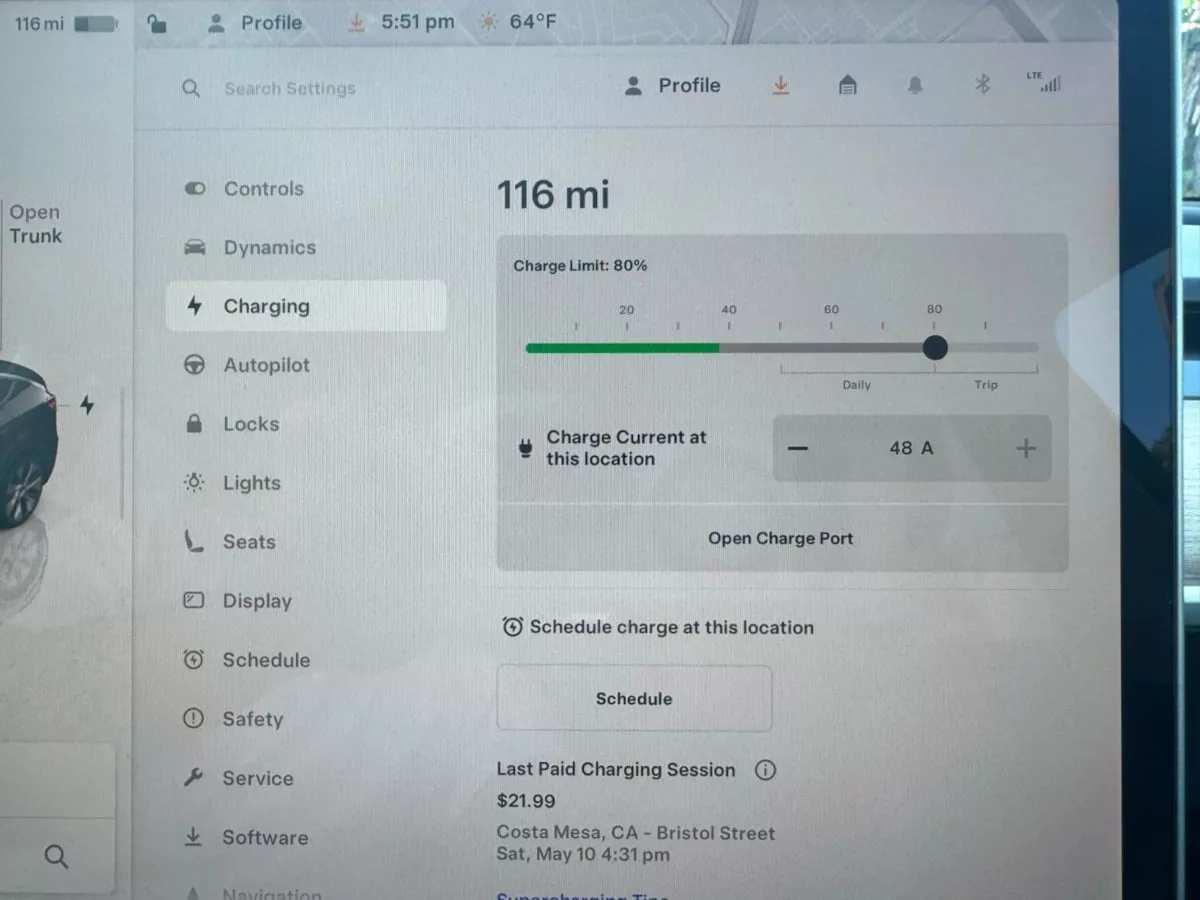Screen dimensions: 1200x900
Task: Select Autopilot in settings menu
Action: click(x=266, y=366)
